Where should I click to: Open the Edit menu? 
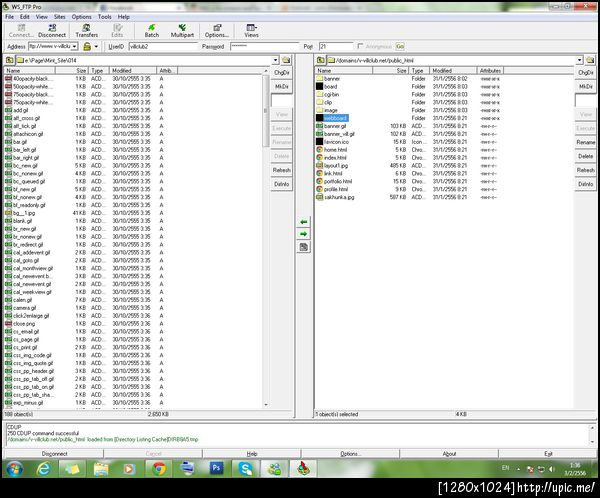tap(25, 17)
